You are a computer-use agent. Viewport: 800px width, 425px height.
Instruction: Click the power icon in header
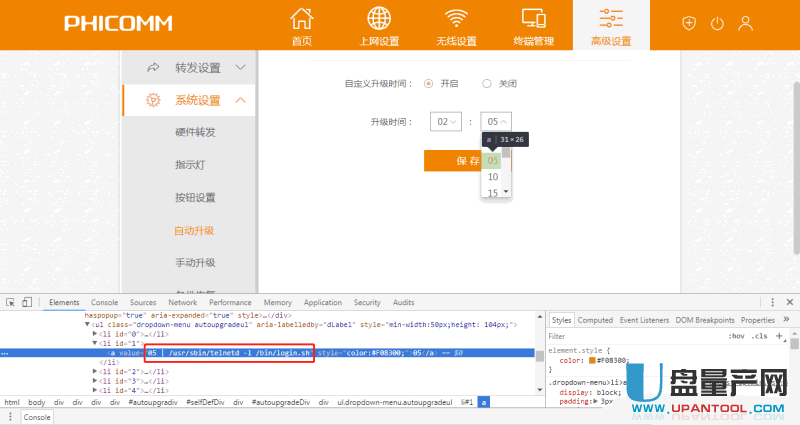717,23
